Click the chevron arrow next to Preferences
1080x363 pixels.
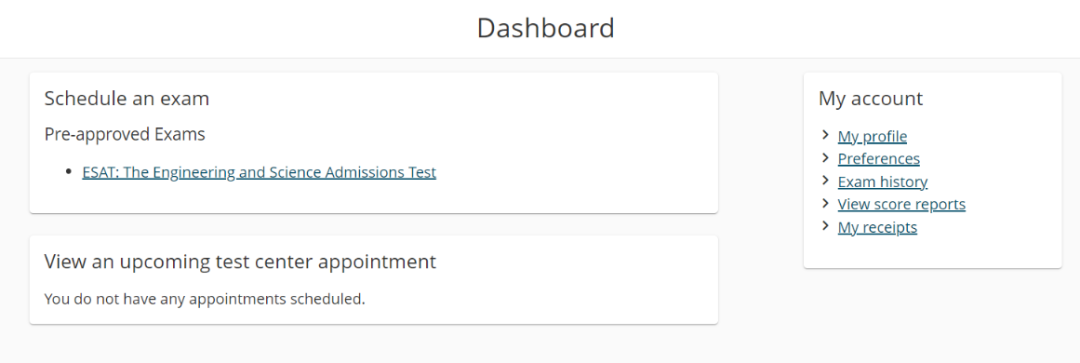tap(825, 158)
